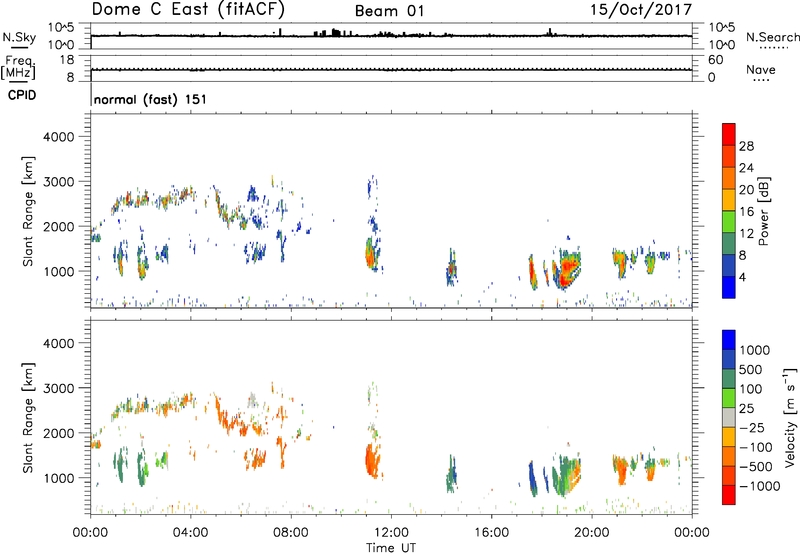Click the 'Velocity [m s-1]' colorbar label
The image size is (800, 554).
coord(790,417)
